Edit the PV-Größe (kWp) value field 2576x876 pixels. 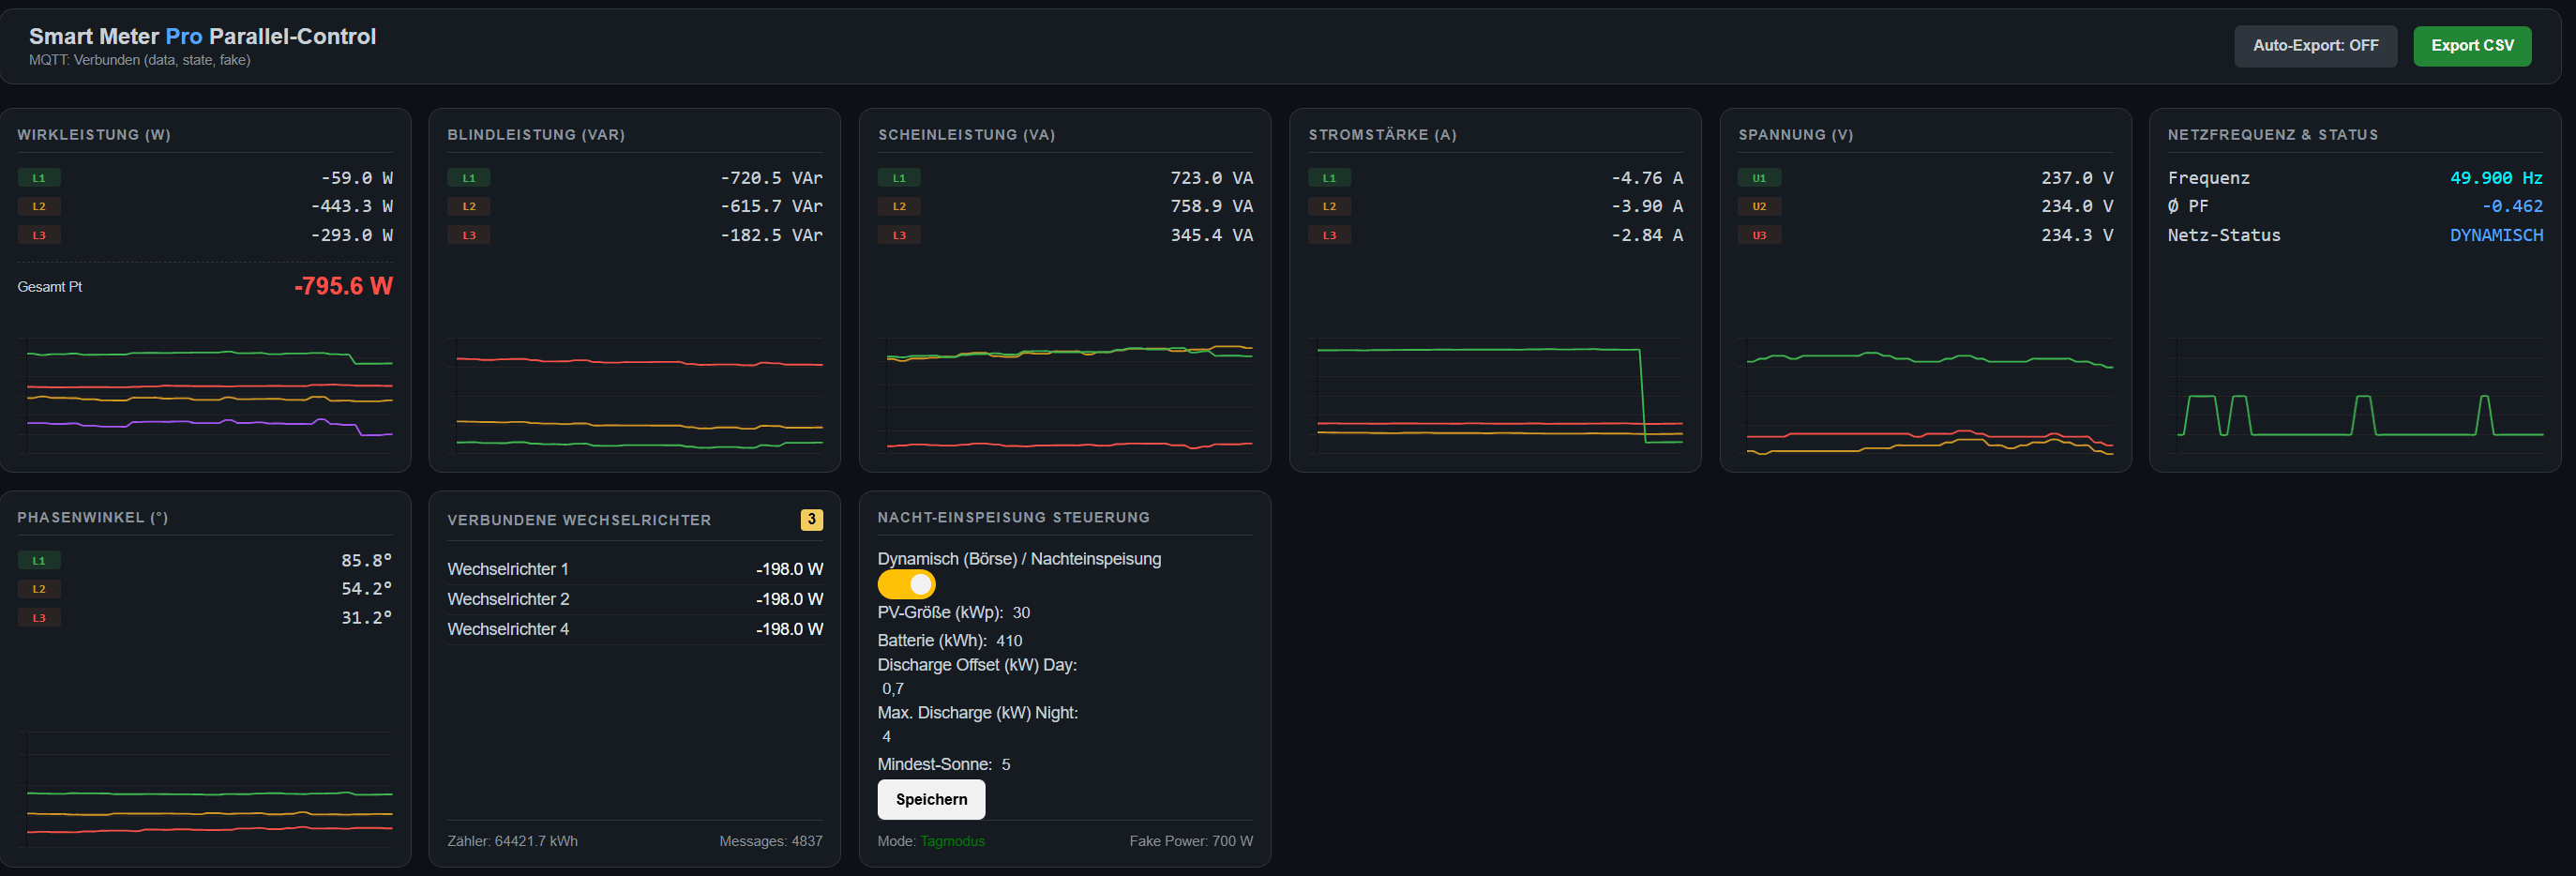pyautogui.click(x=1021, y=613)
